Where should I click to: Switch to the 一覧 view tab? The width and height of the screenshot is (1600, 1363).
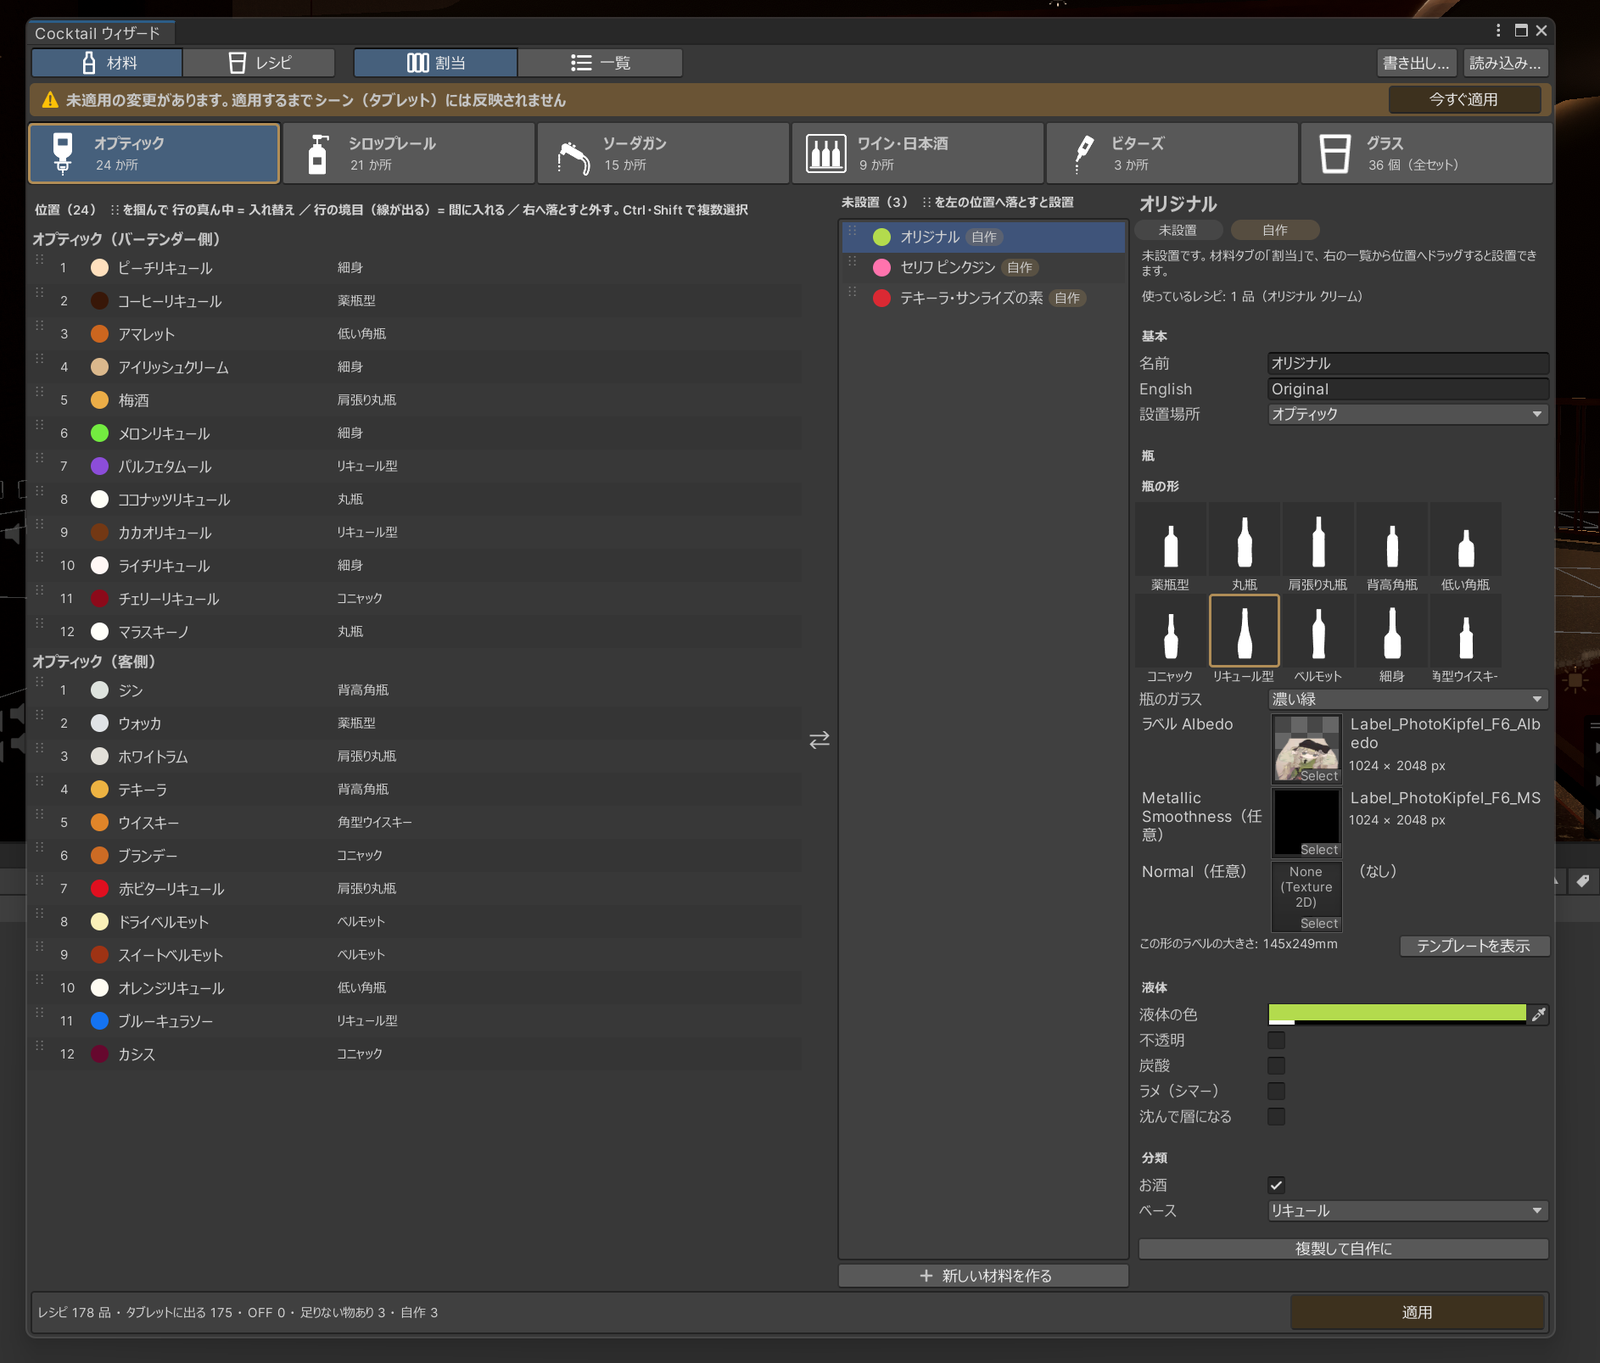pyautogui.click(x=600, y=63)
